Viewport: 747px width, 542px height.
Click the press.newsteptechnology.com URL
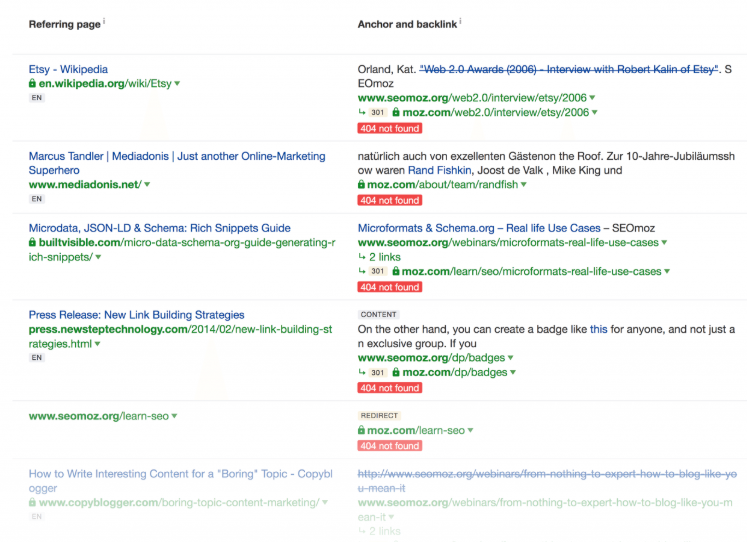click(x=181, y=336)
